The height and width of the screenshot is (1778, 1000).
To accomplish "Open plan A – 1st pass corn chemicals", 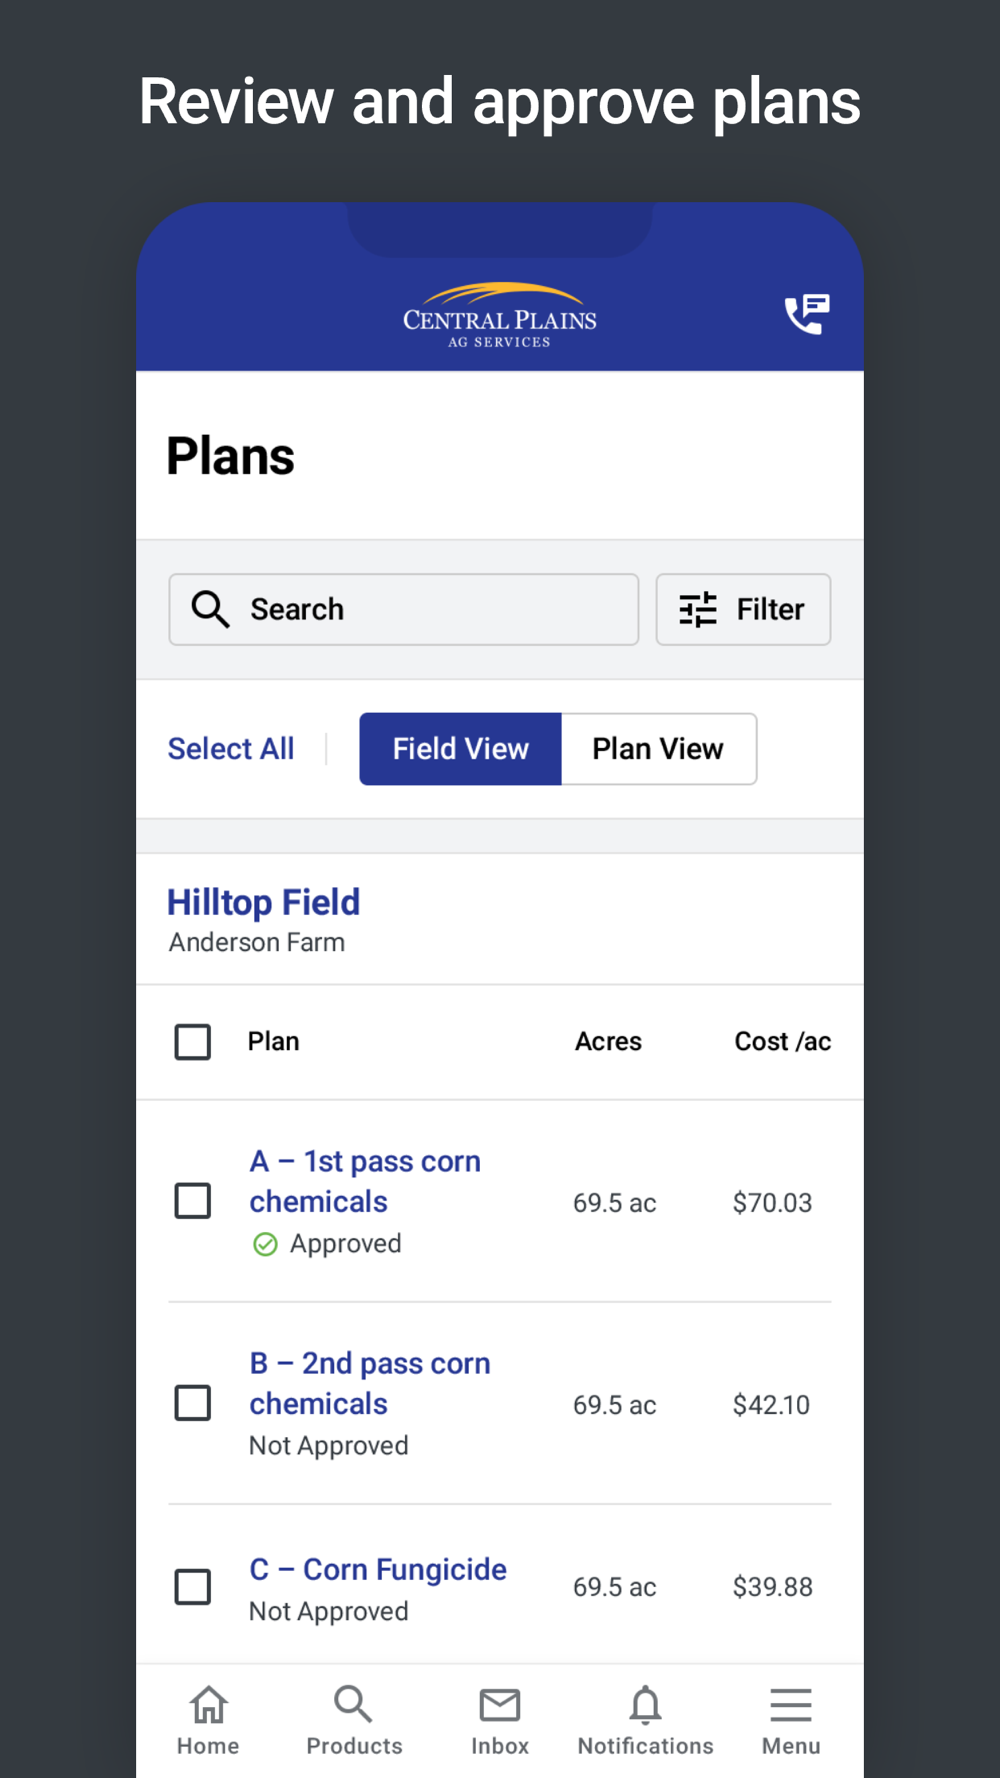I will (364, 1181).
